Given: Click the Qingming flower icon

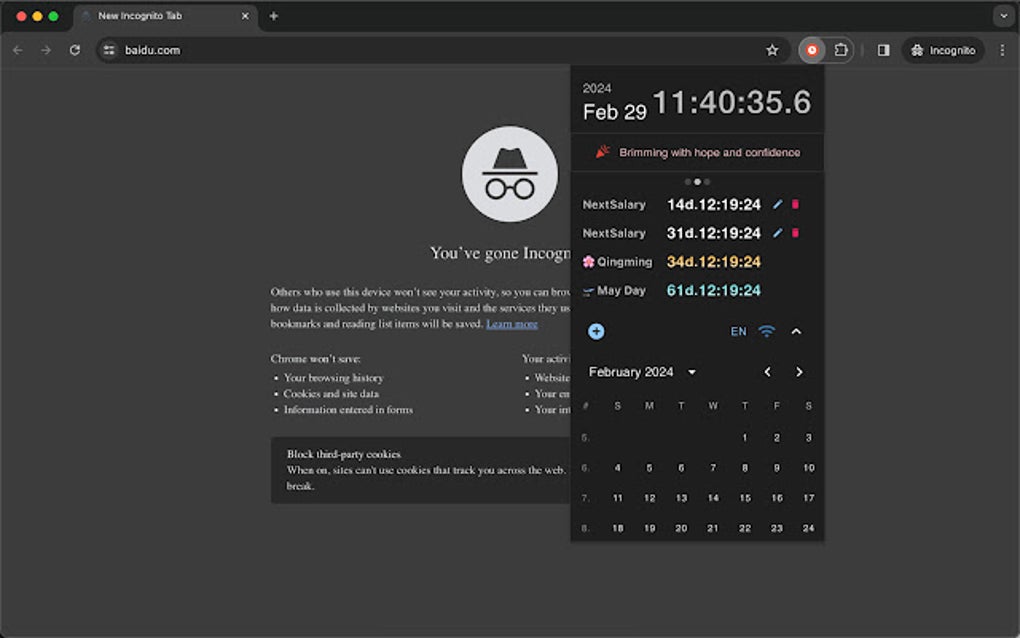Looking at the screenshot, I should [589, 261].
